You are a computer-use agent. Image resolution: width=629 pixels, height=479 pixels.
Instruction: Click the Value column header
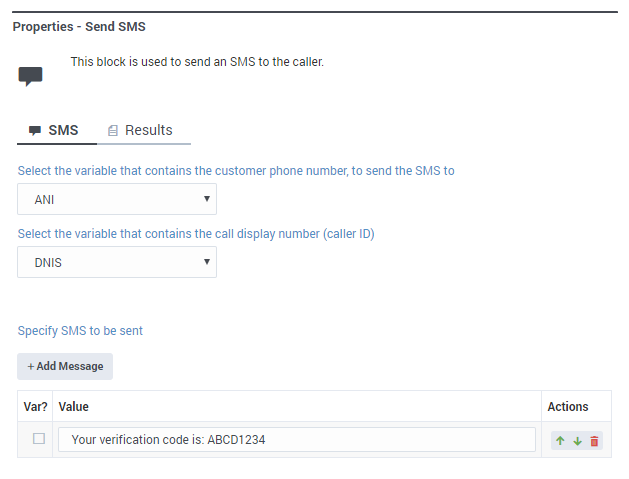pos(74,406)
